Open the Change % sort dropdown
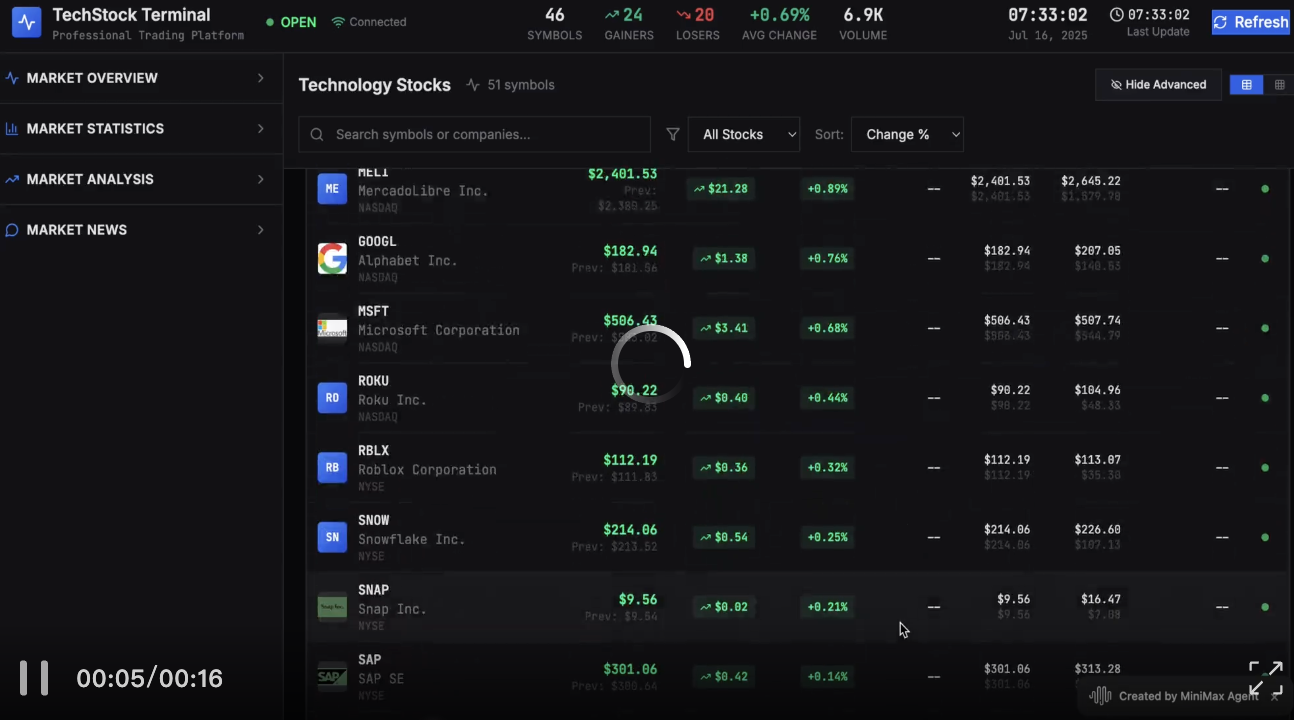 tap(907, 134)
